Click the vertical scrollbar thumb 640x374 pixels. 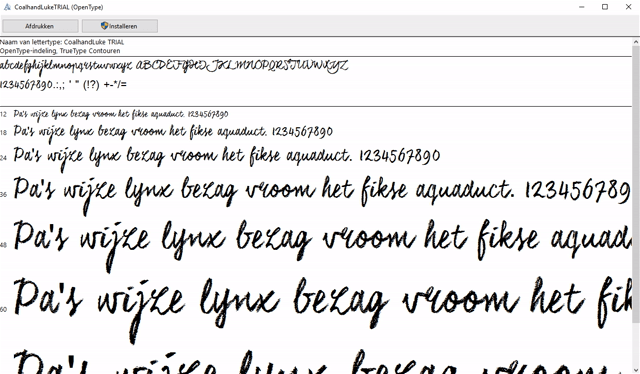[x=636, y=184]
